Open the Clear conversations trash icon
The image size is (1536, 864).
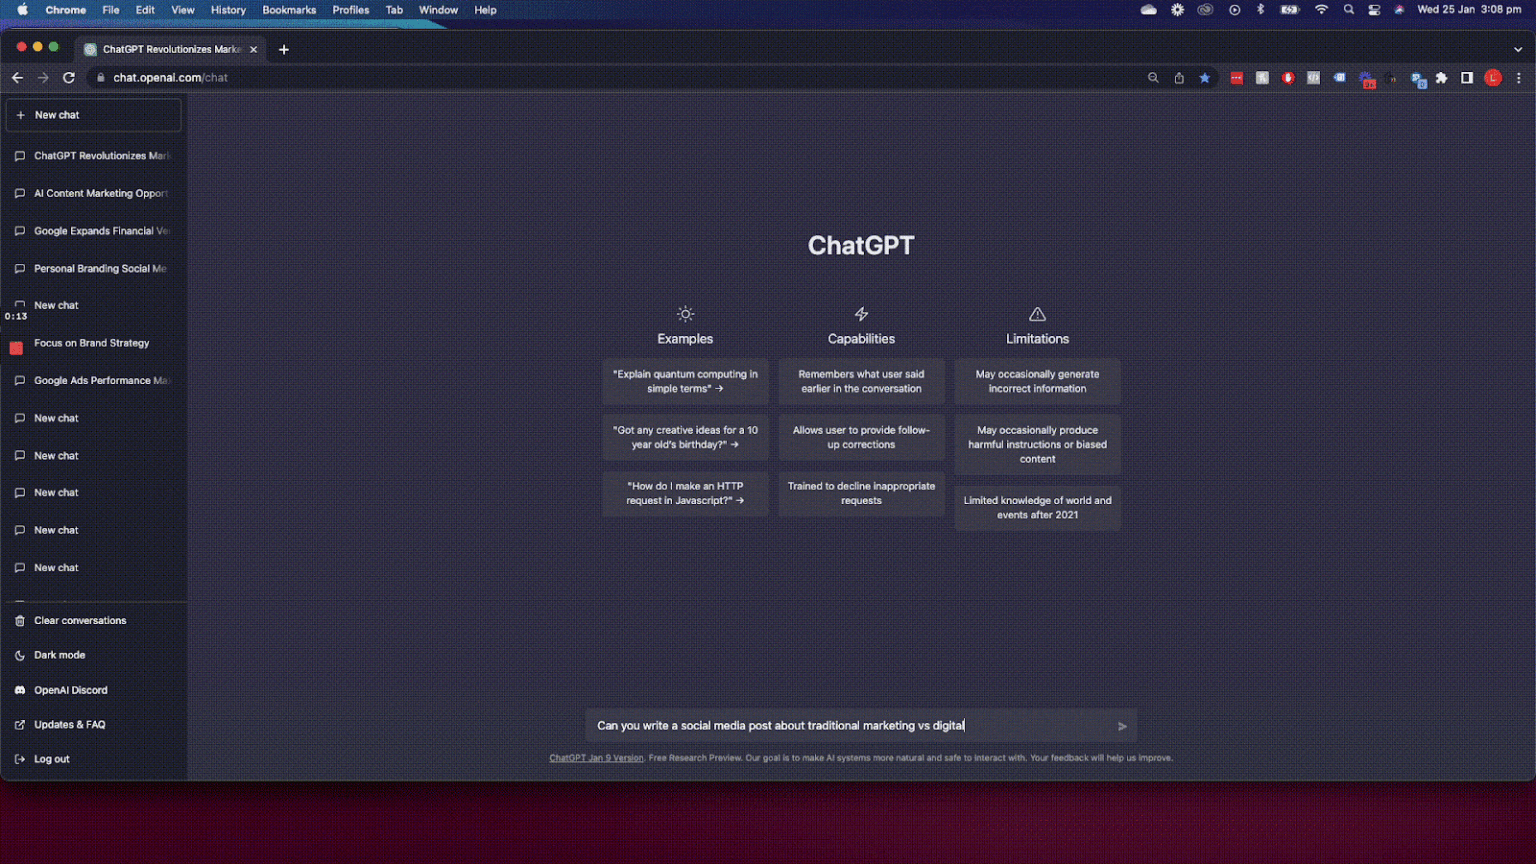click(x=19, y=620)
